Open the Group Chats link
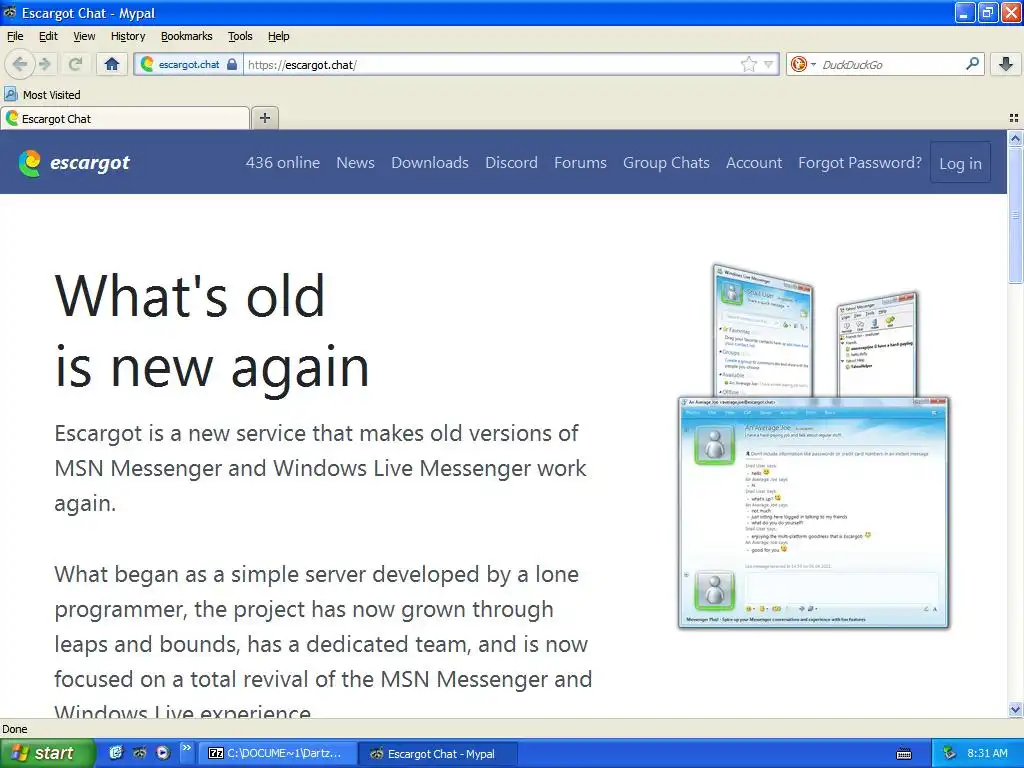1024x768 pixels. pos(666,163)
